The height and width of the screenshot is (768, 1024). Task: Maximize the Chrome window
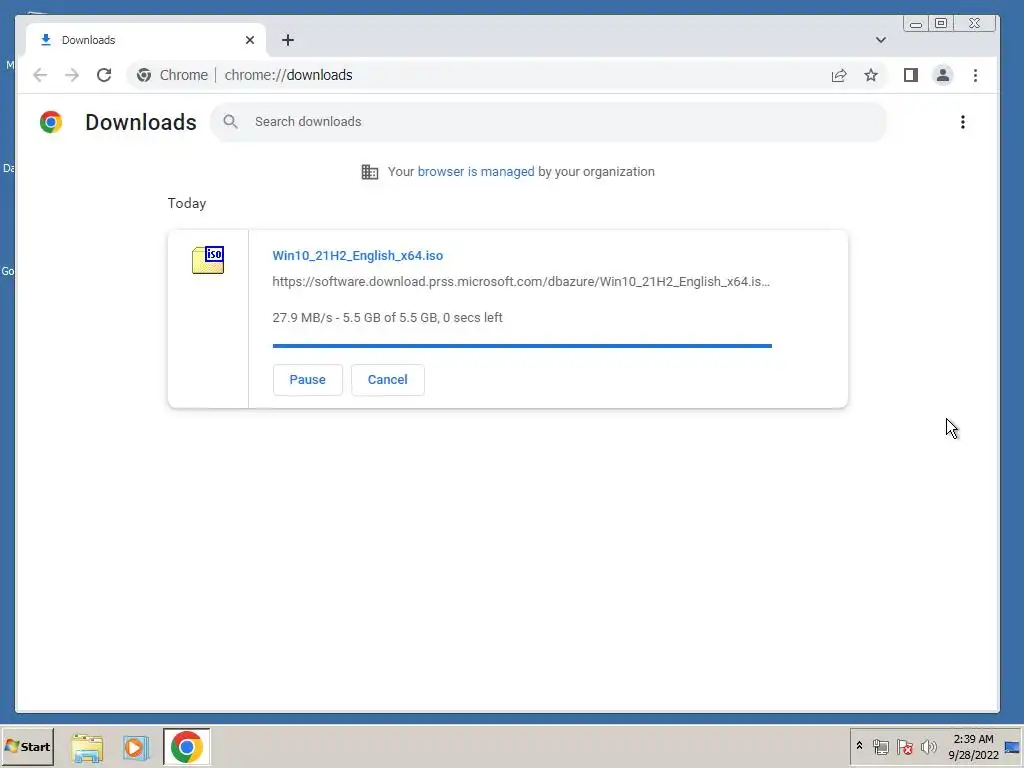point(941,24)
